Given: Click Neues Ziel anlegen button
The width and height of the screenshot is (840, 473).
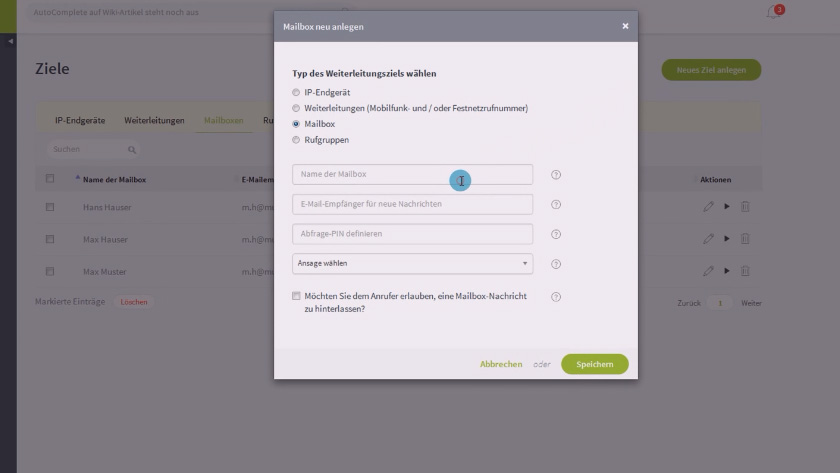Looking at the screenshot, I should pyautogui.click(x=711, y=70).
